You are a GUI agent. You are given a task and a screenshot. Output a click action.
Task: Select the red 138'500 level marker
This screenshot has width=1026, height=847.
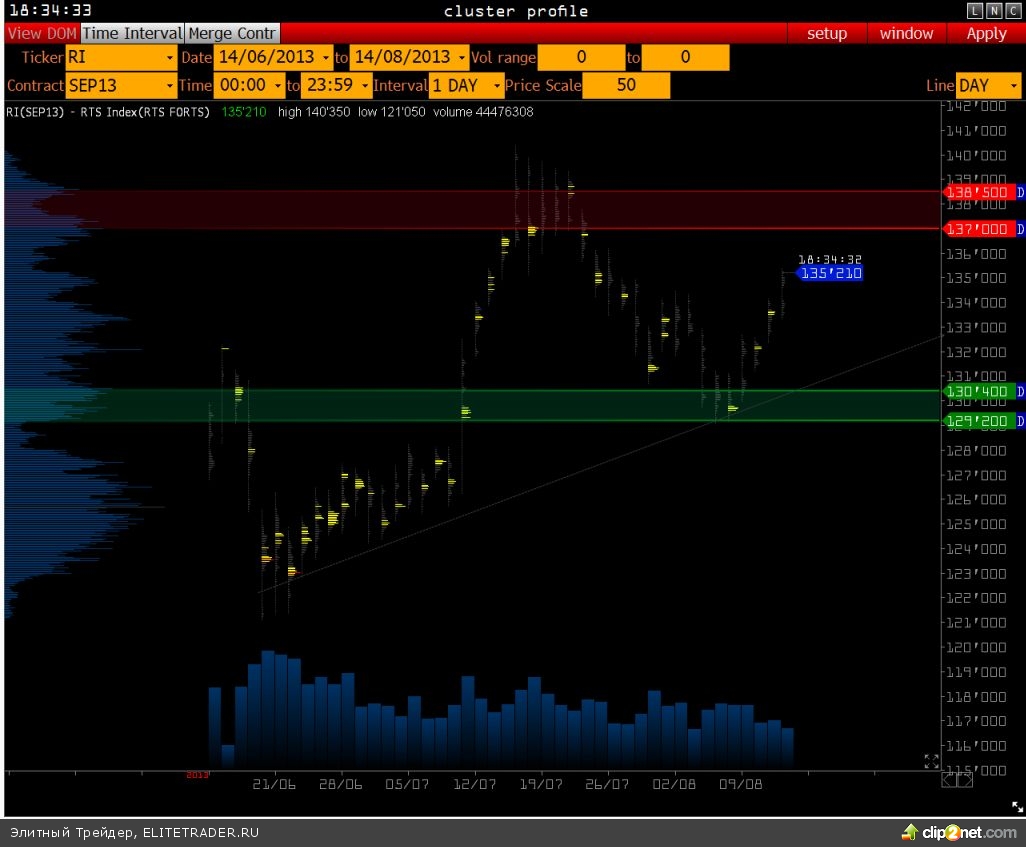pyautogui.click(x=979, y=192)
